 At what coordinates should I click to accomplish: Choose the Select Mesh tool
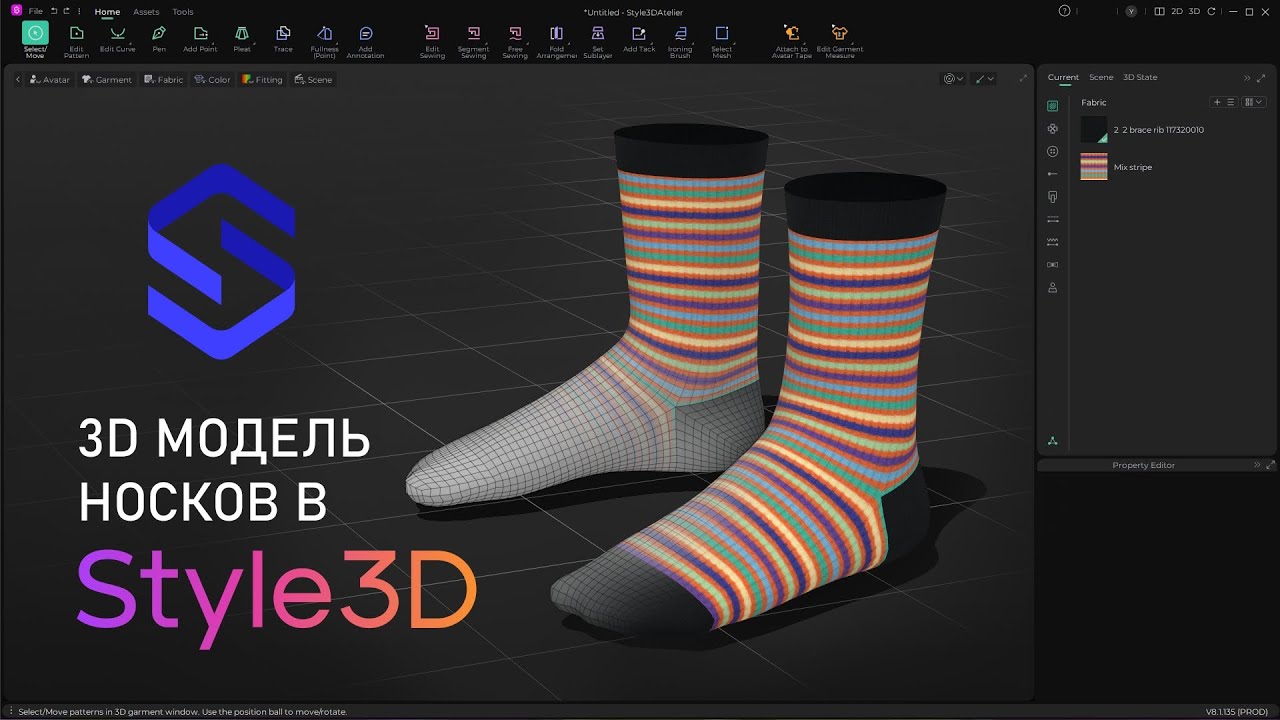pos(721,41)
